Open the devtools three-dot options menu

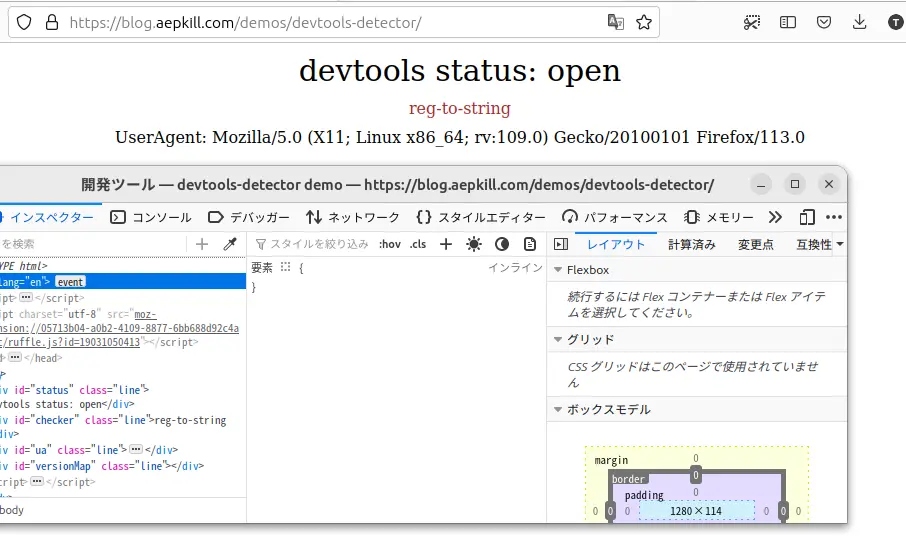pos(833,217)
